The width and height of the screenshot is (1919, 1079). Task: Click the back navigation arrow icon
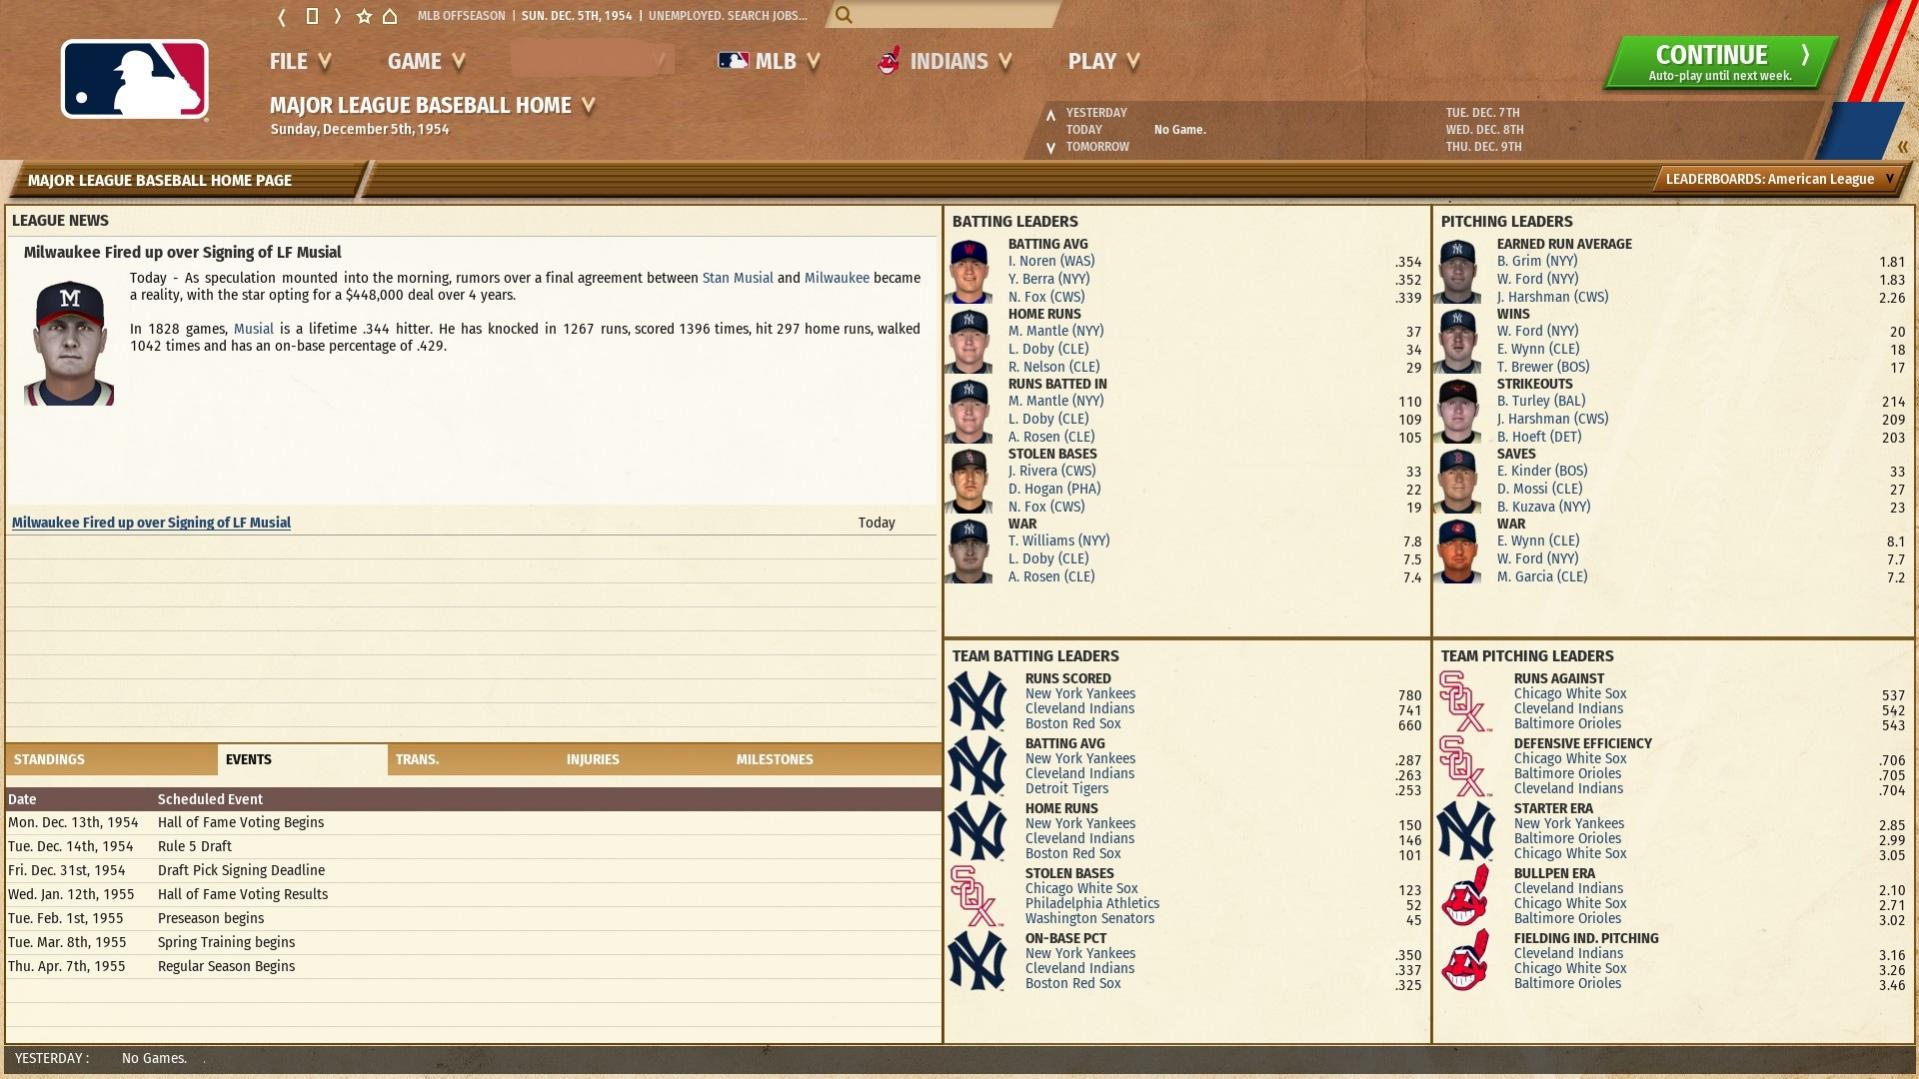[x=282, y=16]
